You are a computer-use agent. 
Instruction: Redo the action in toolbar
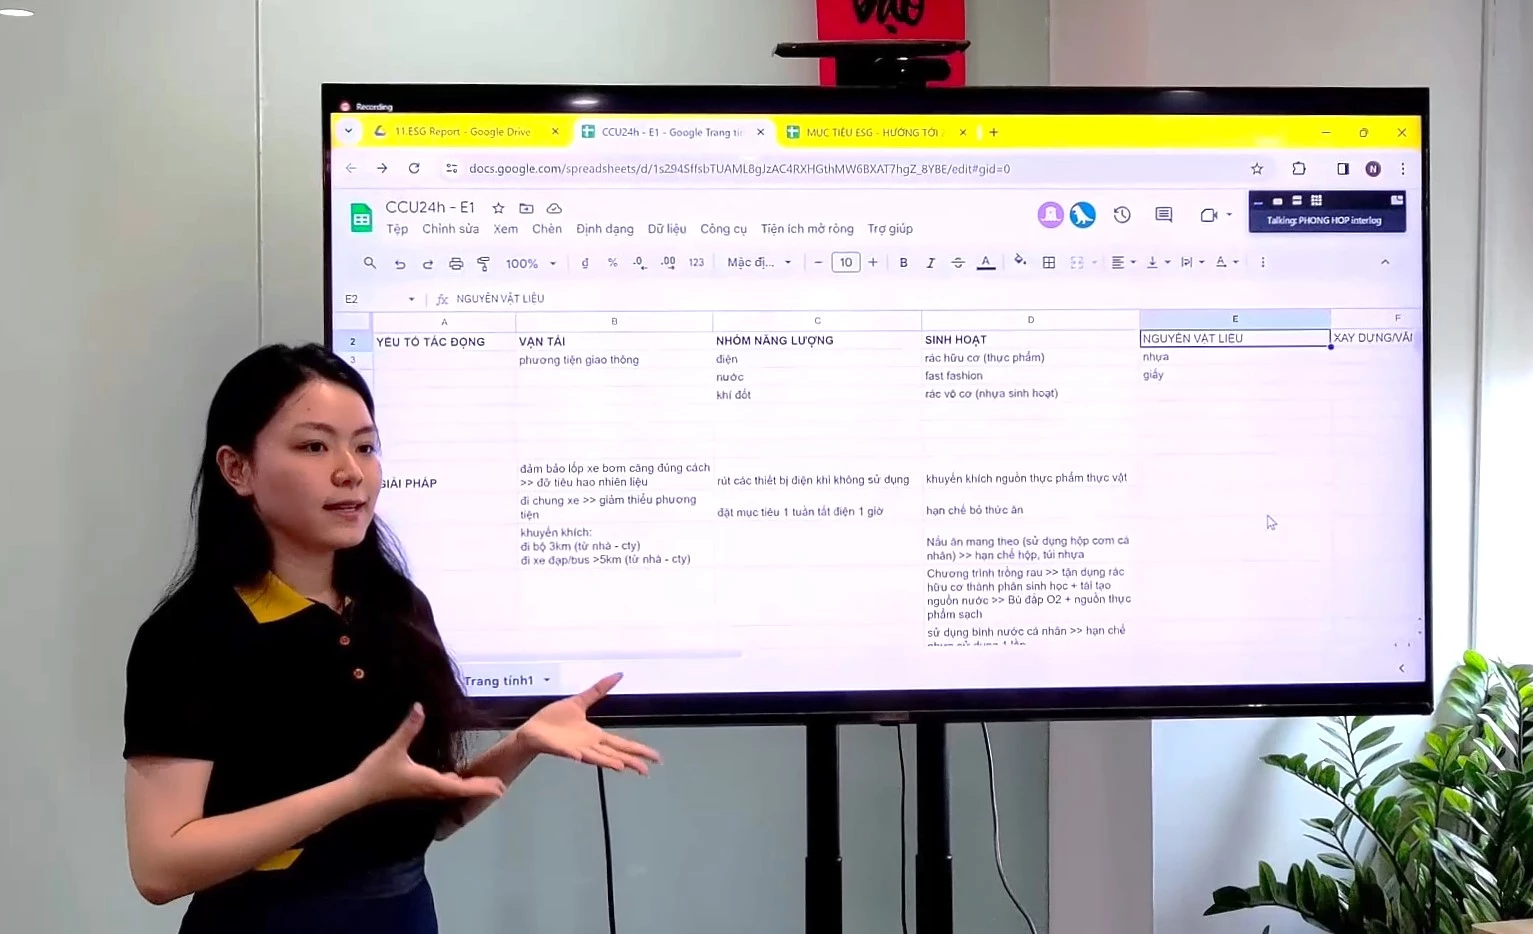tap(428, 264)
